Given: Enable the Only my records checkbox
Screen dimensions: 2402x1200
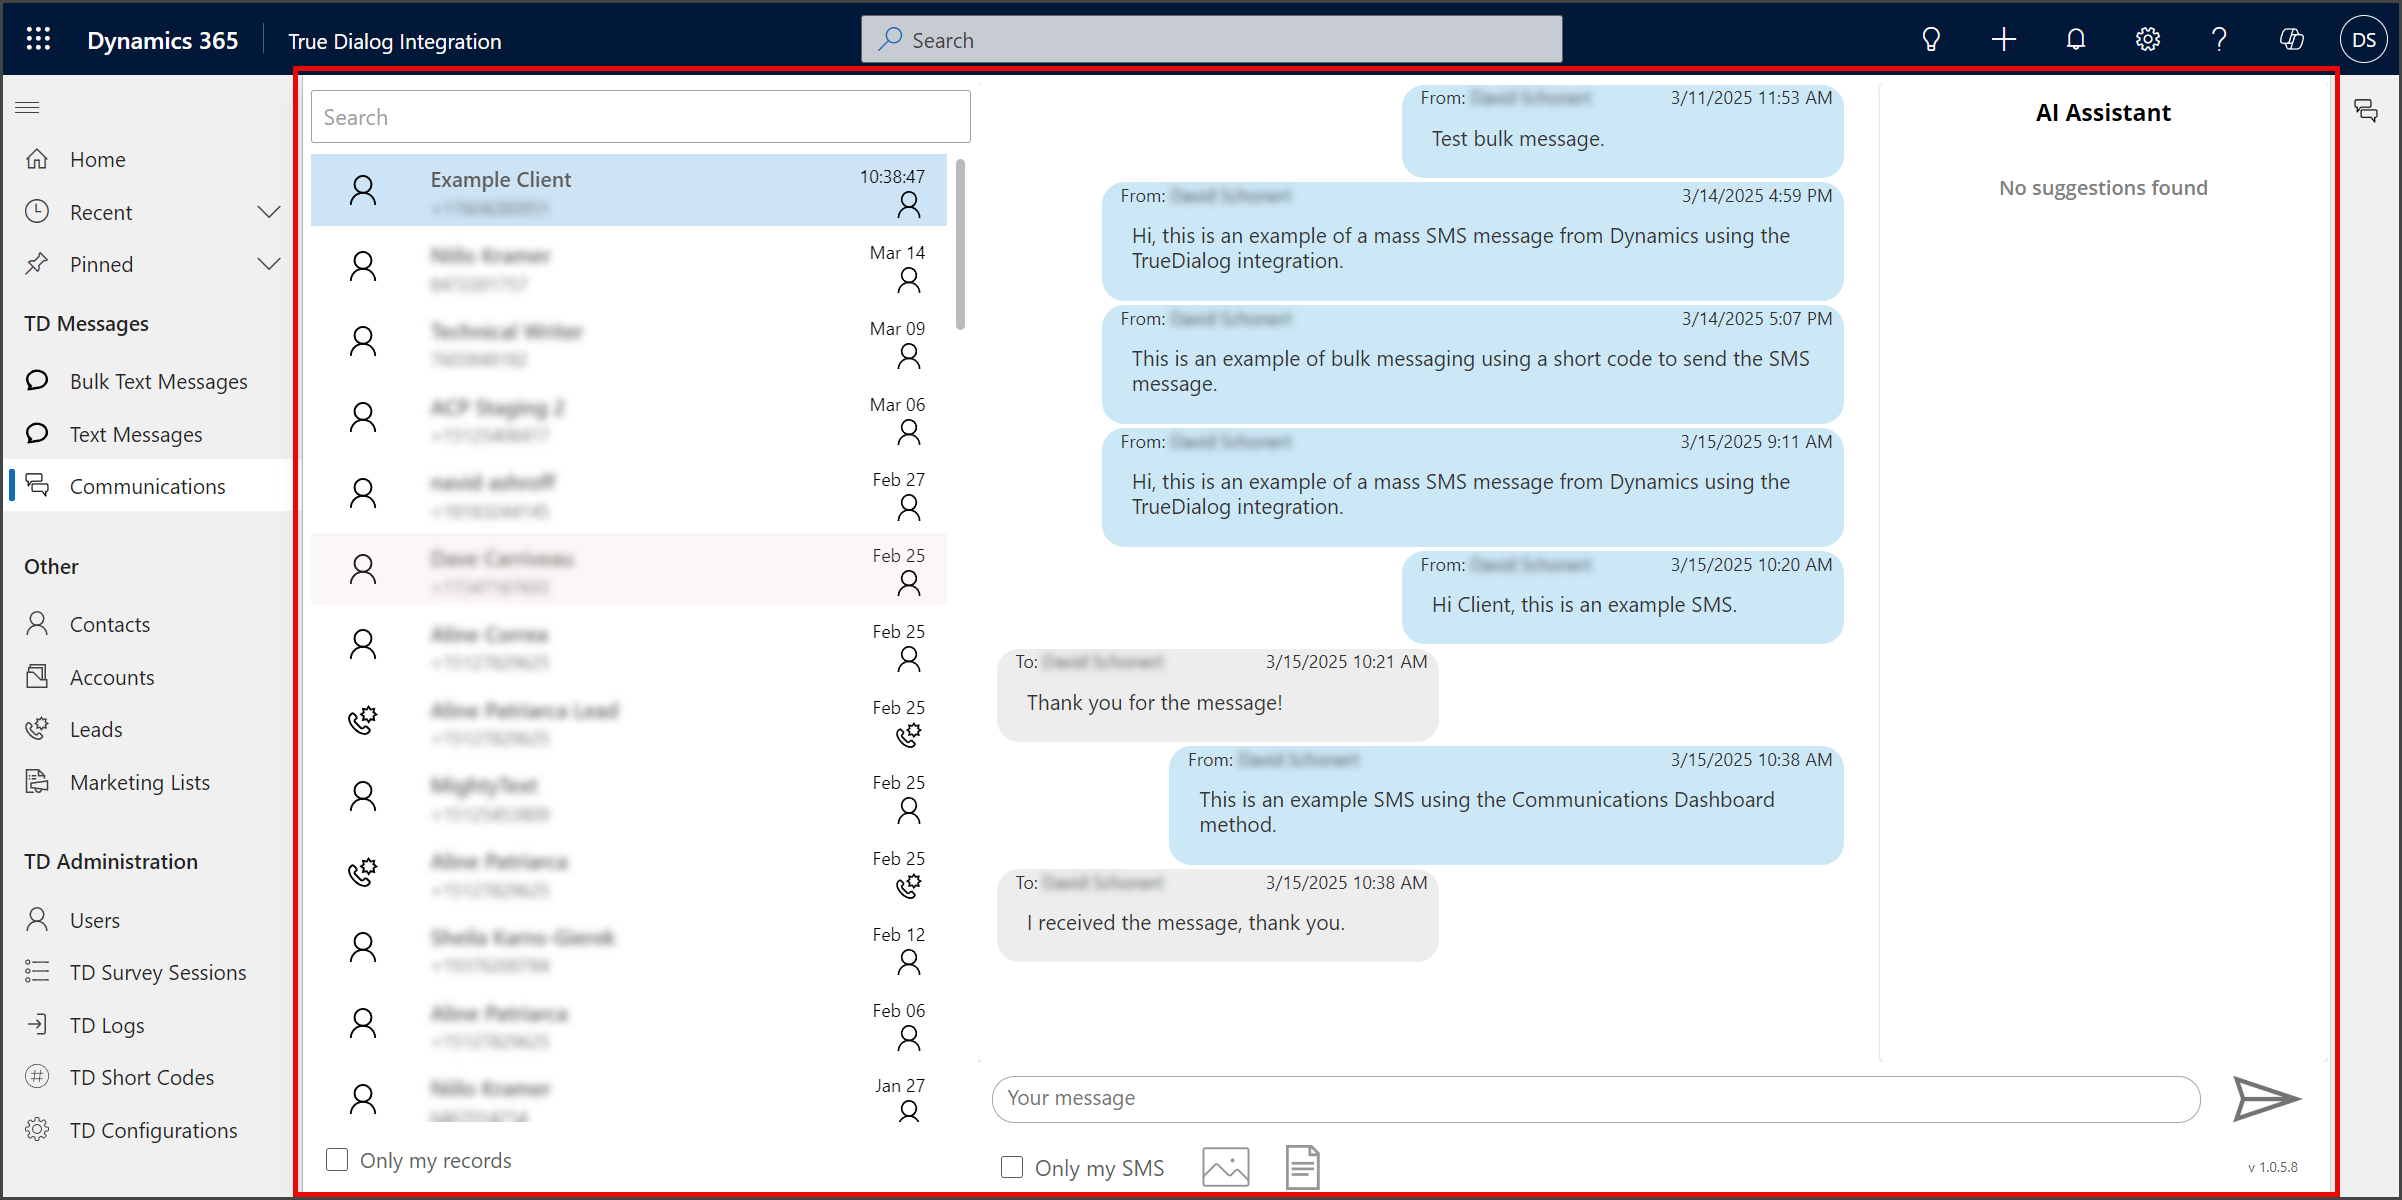Looking at the screenshot, I should [337, 1160].
